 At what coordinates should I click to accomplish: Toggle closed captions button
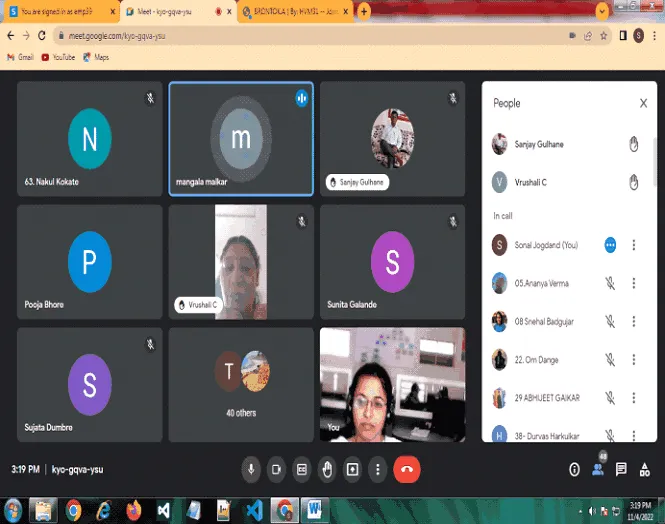pyautogui.click(x=302, y=469)
